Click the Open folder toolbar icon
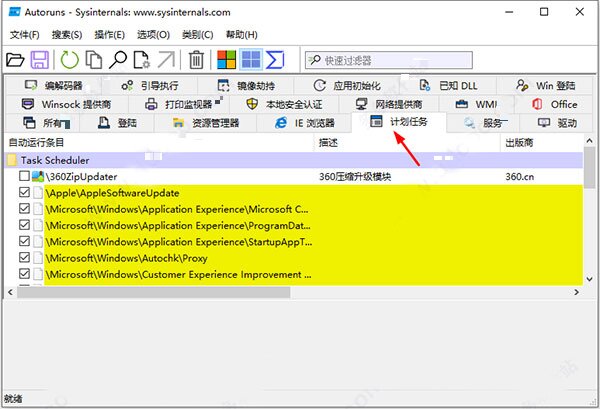The height and width of the screenshot is (409, 600). [15, 60]
